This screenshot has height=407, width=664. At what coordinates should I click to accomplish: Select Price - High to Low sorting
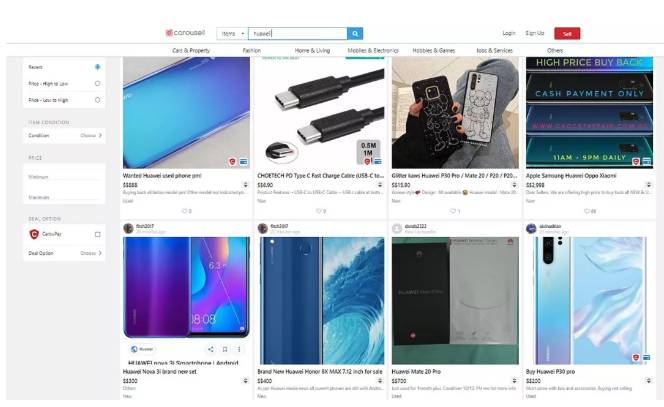pyautogui.click(x=97, y=83)
